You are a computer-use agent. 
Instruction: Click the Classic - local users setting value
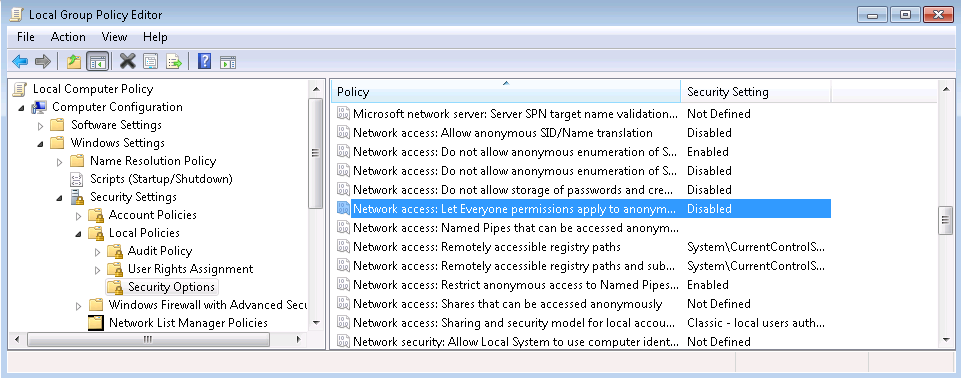click(756, 323)
